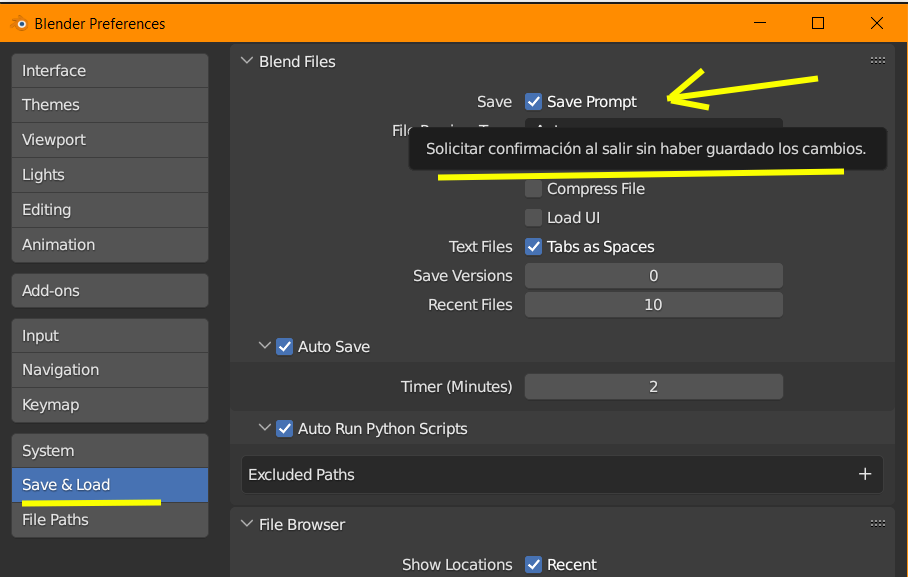This screenshot has width=908, height=577.
Task: Collapse the File Browser section
Action: pyautogui.click(x=247, y=524)
